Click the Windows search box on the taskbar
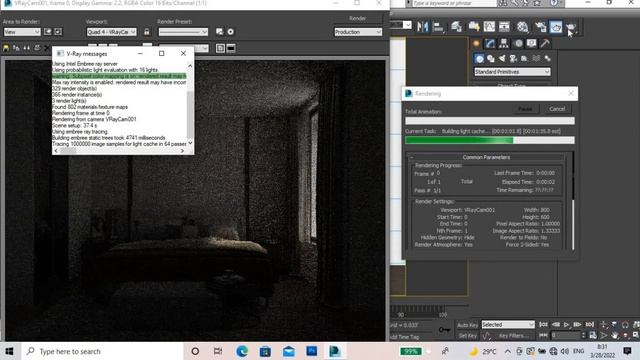This screenshot has height=360, width=640. 102,351
